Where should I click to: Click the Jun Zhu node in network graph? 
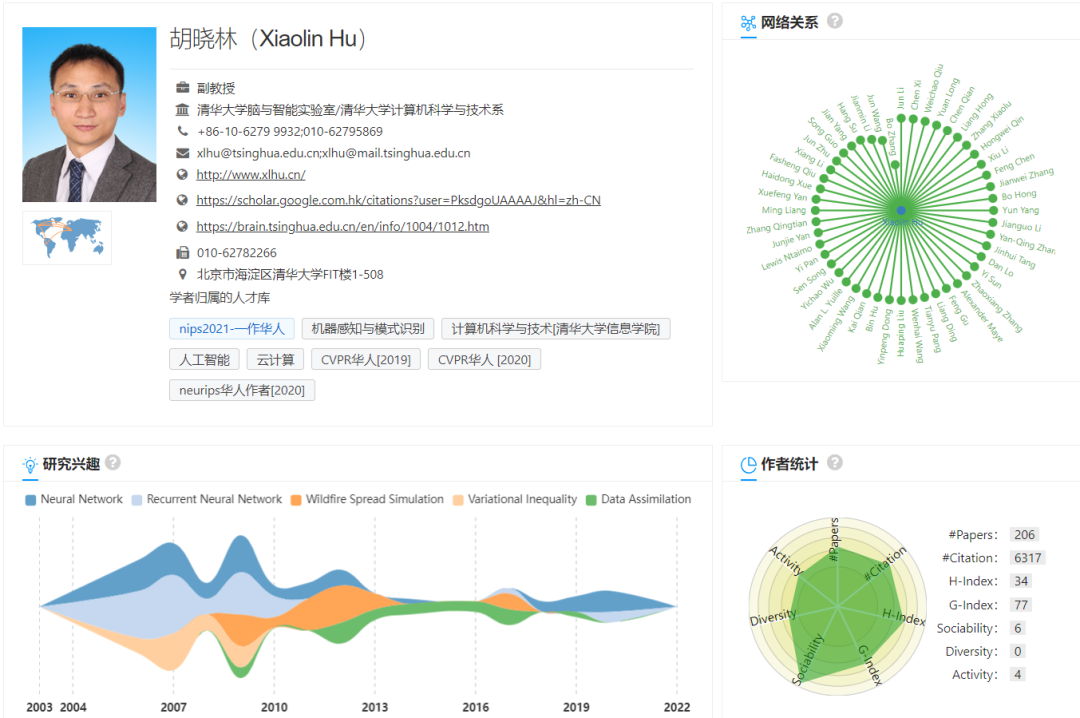[835, 160]
